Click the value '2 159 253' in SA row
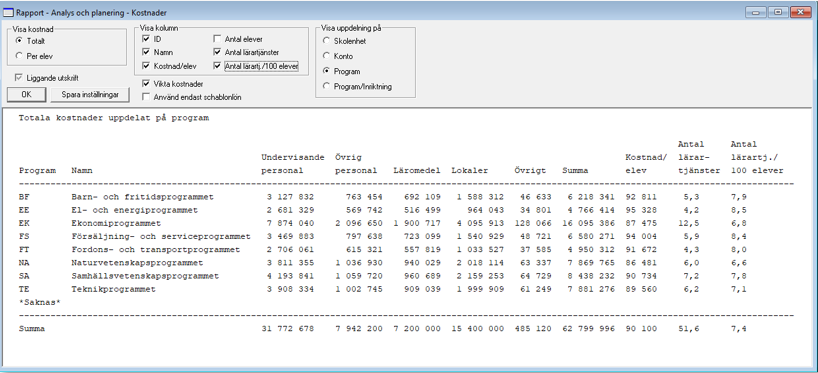Image resolution: width=818 pixels, height=373 pixels. click(480, 276)
